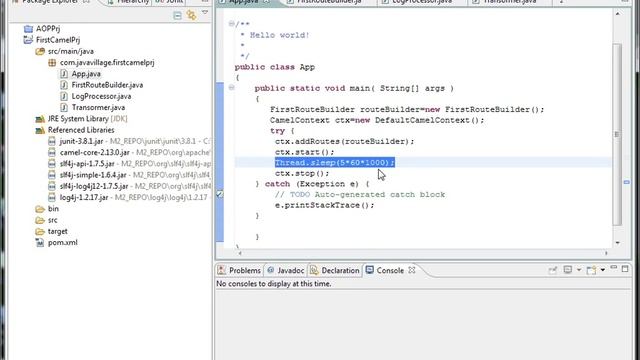Viewport: 640px width, 360px height.
Task: Click the blue overview ruler marker
Action: click(627, 182)
